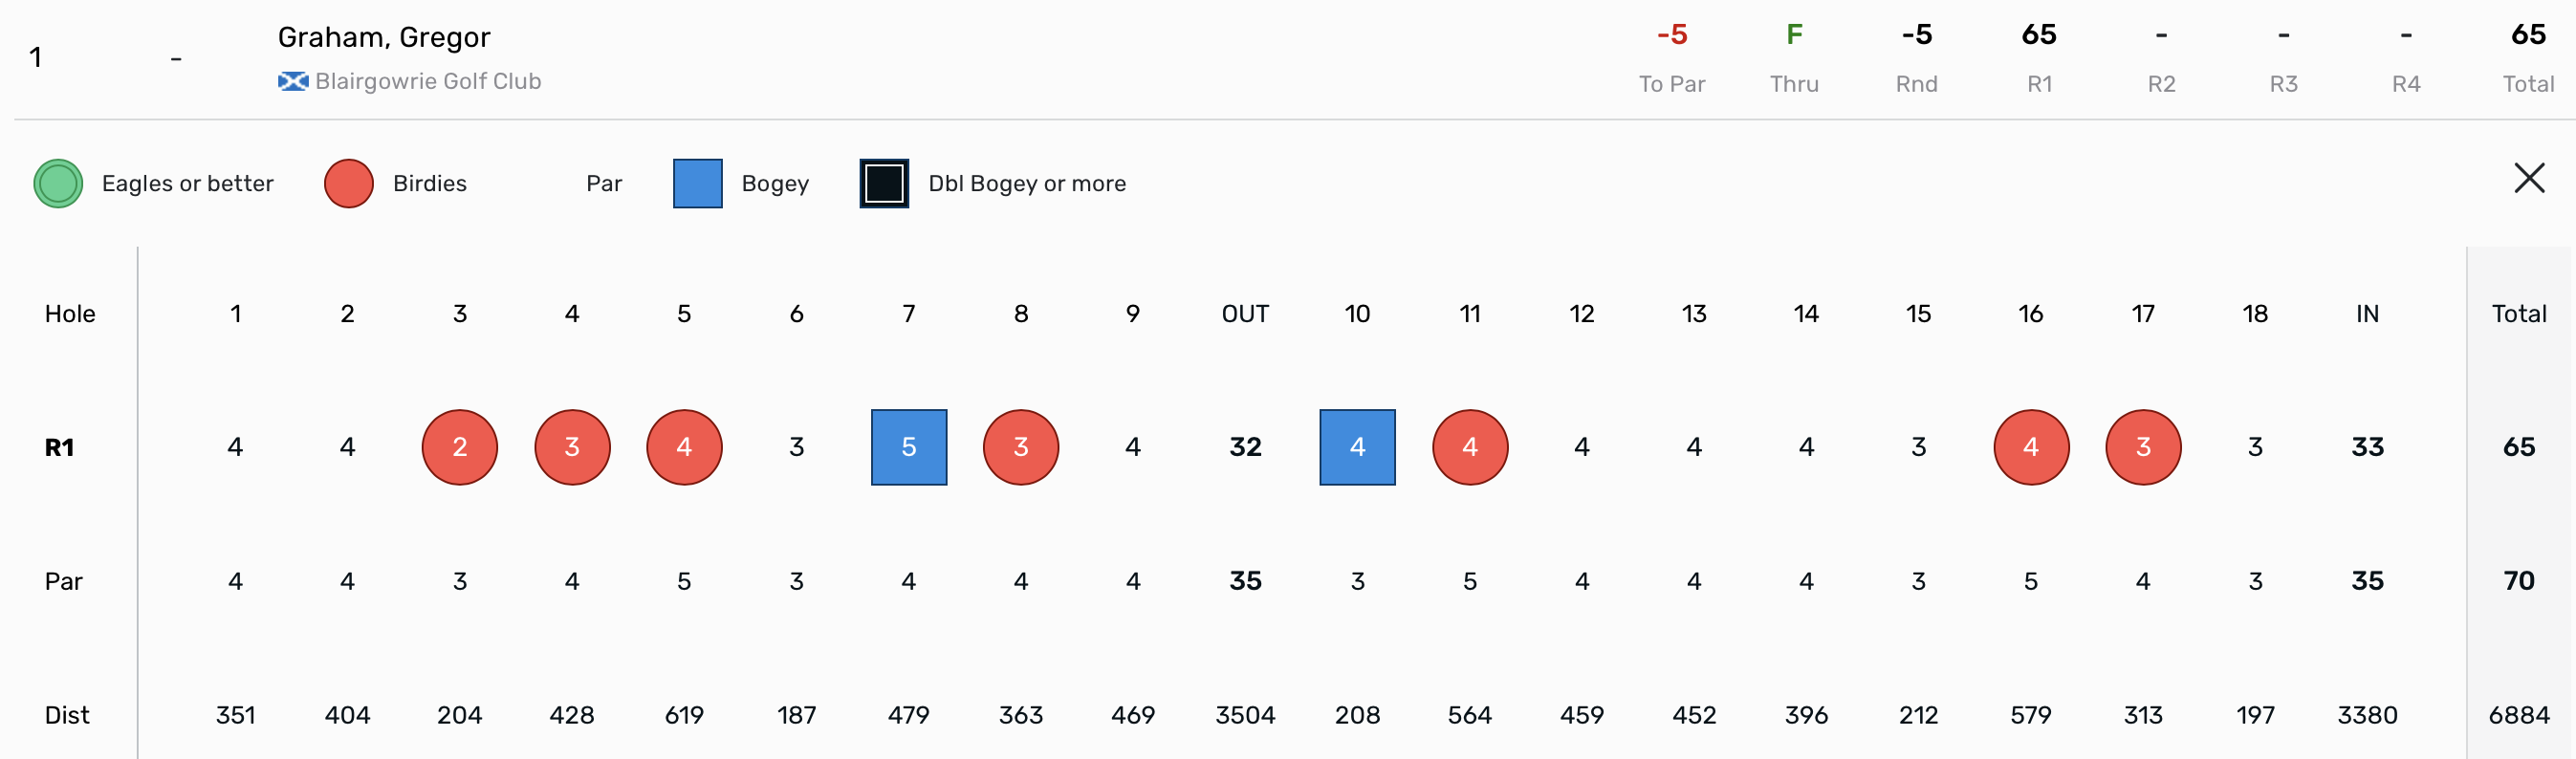This screenshot has height=759, width=2576.
Task: Click the R1 row label
Action: 59,447
